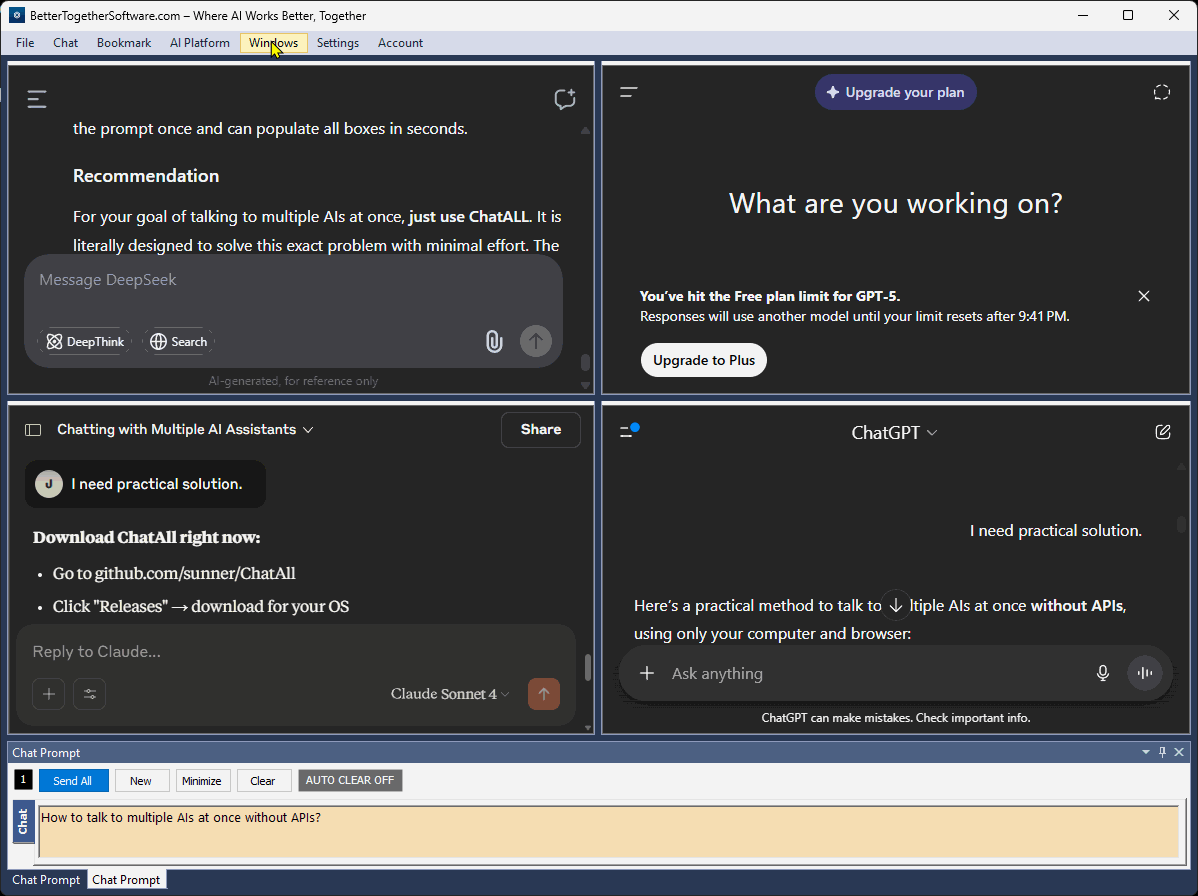Click scroll-to-bottom arrow in ChatGPT pane
The height and width of the screenshot is (896, 1198).
tap(895, 606)
